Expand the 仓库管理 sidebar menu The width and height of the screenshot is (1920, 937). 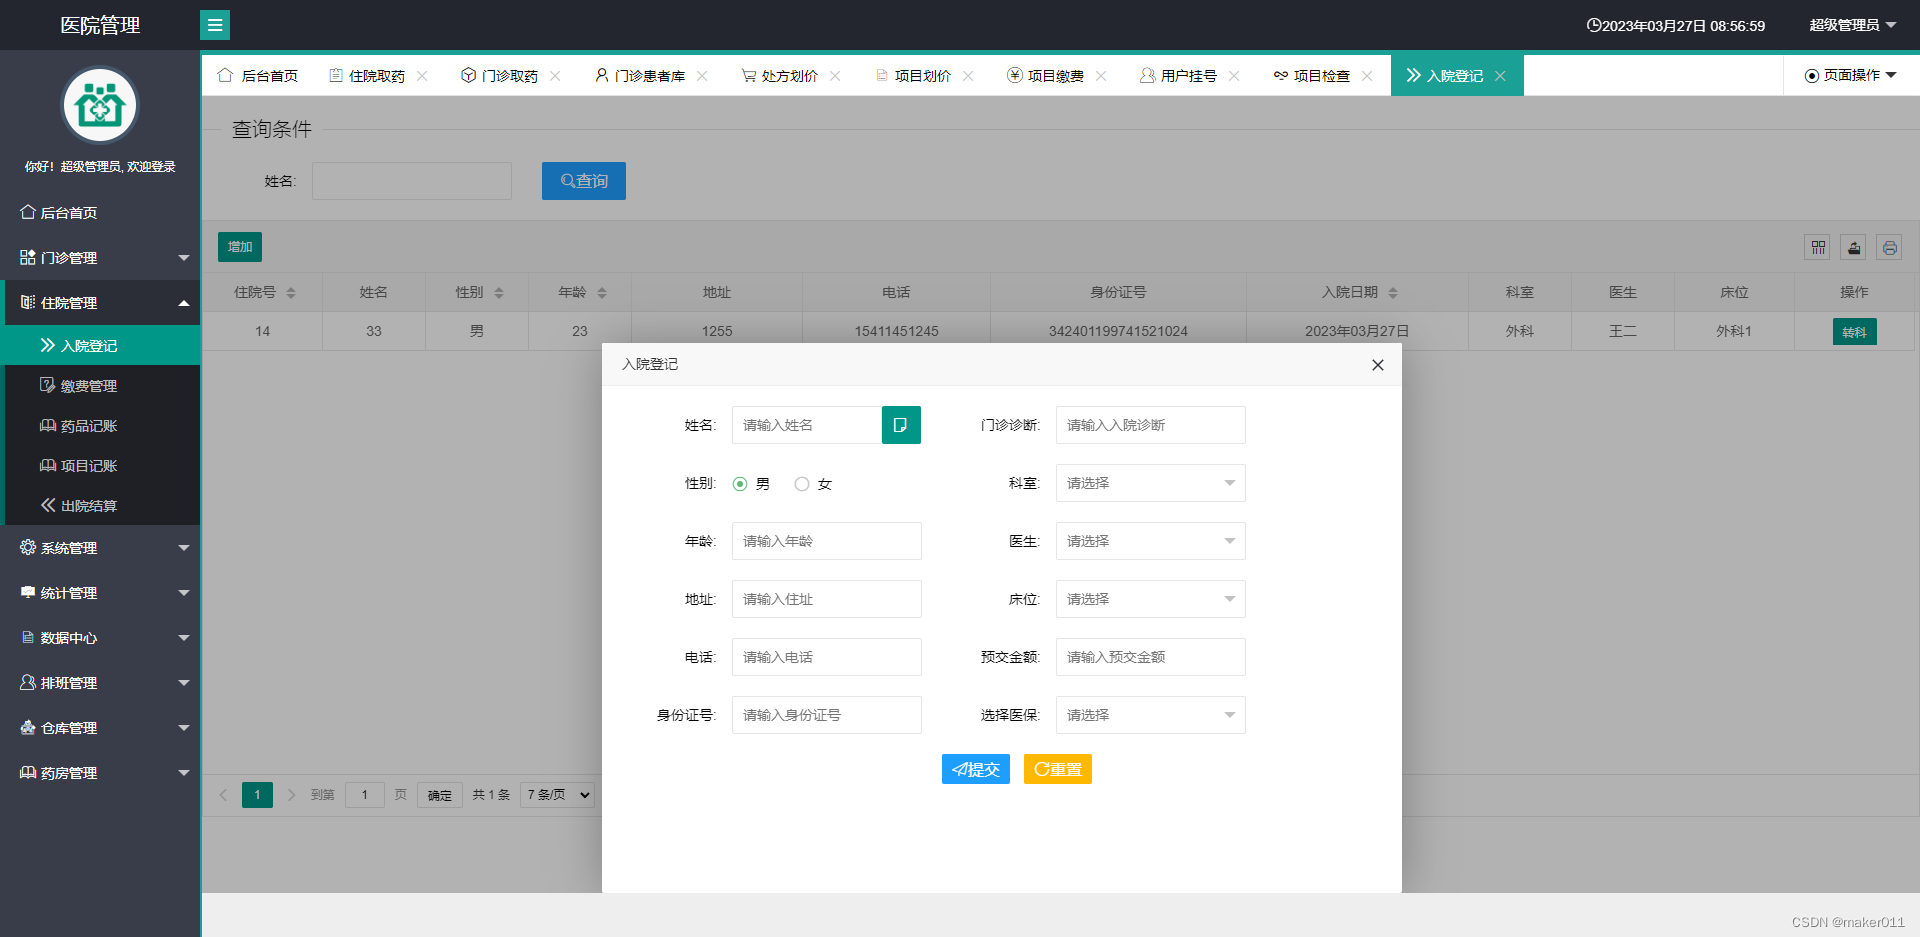tap(100, 727)
